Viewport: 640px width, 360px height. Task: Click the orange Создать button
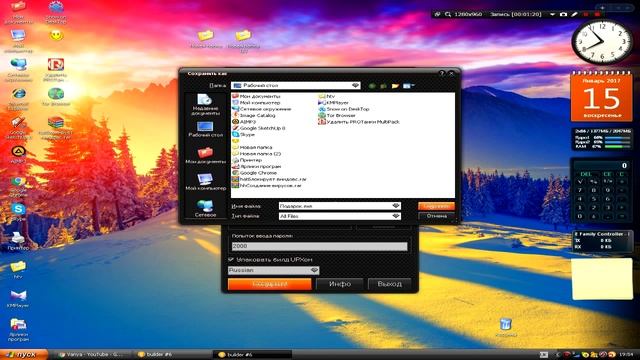[x=270, y=284]
